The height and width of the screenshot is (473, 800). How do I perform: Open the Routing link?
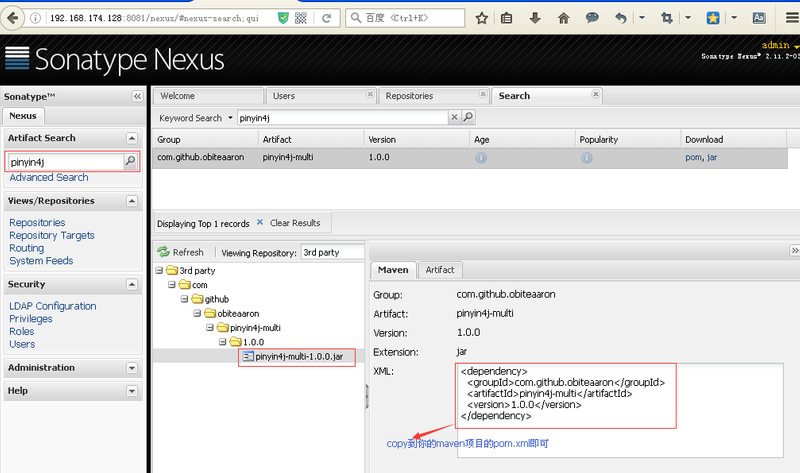coord(27,248)
